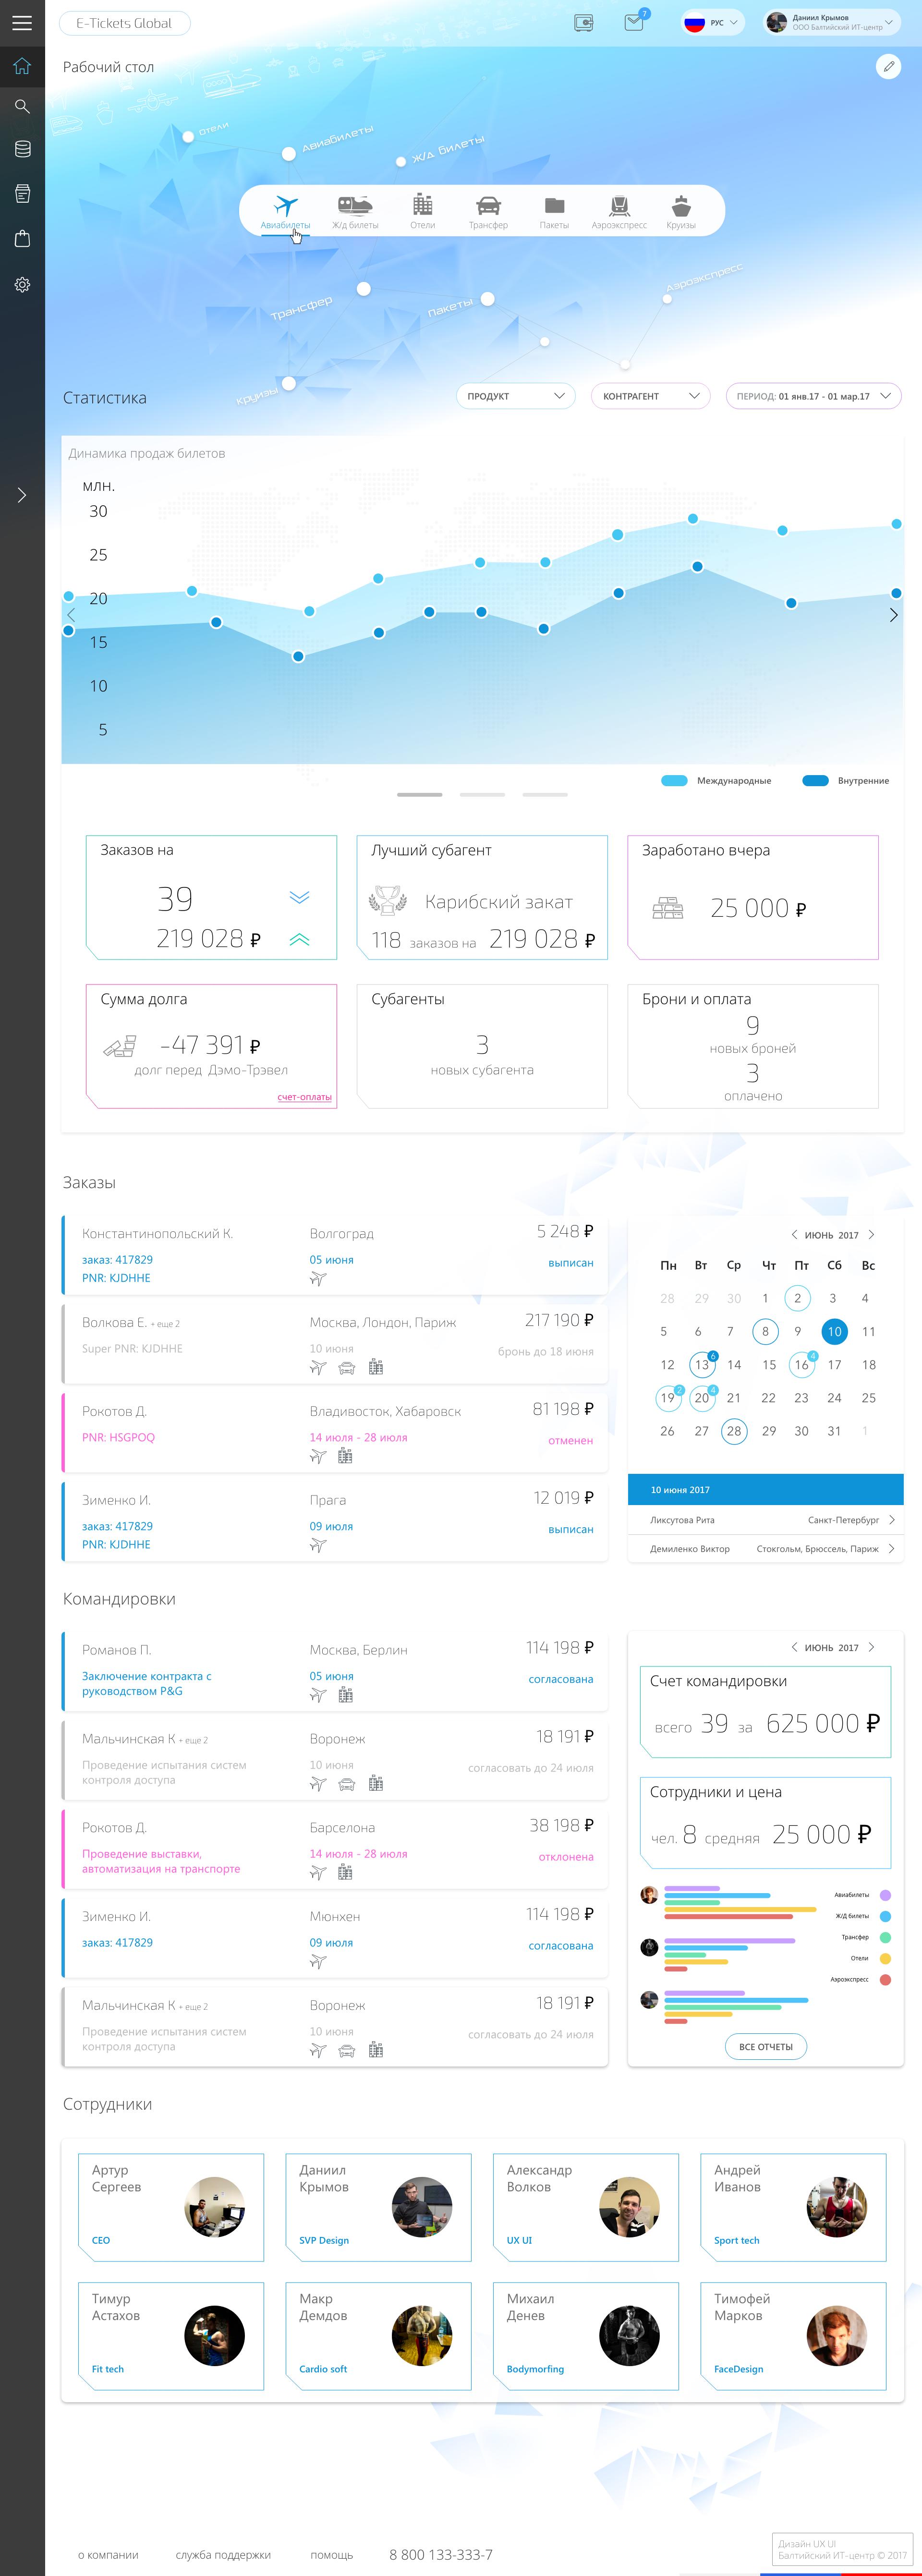
Task: Select 10 in the calendar
Action: 834,1332
